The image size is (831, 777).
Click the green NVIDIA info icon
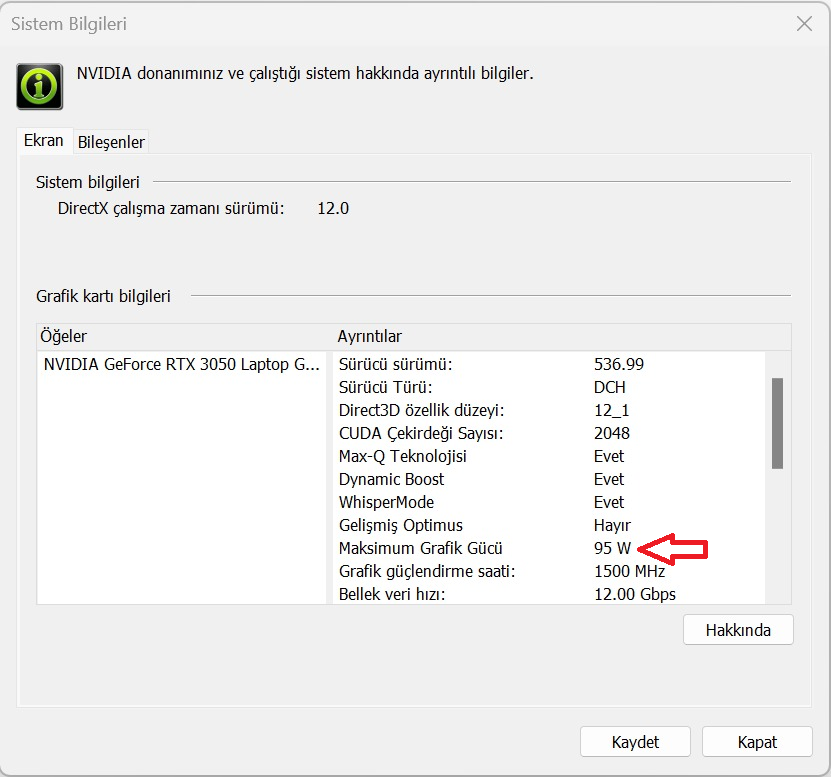[40, 86]
